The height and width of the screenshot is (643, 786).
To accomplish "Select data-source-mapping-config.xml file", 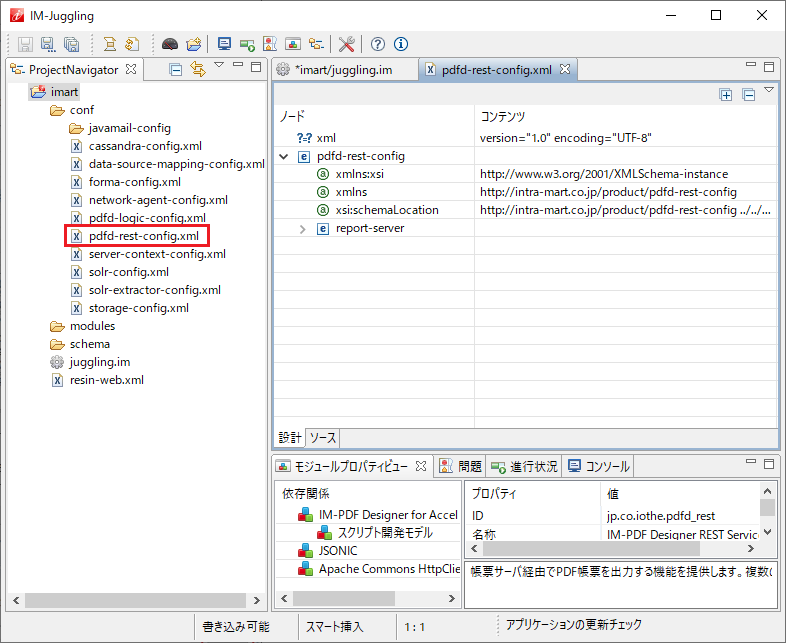I will click(167, 164).
